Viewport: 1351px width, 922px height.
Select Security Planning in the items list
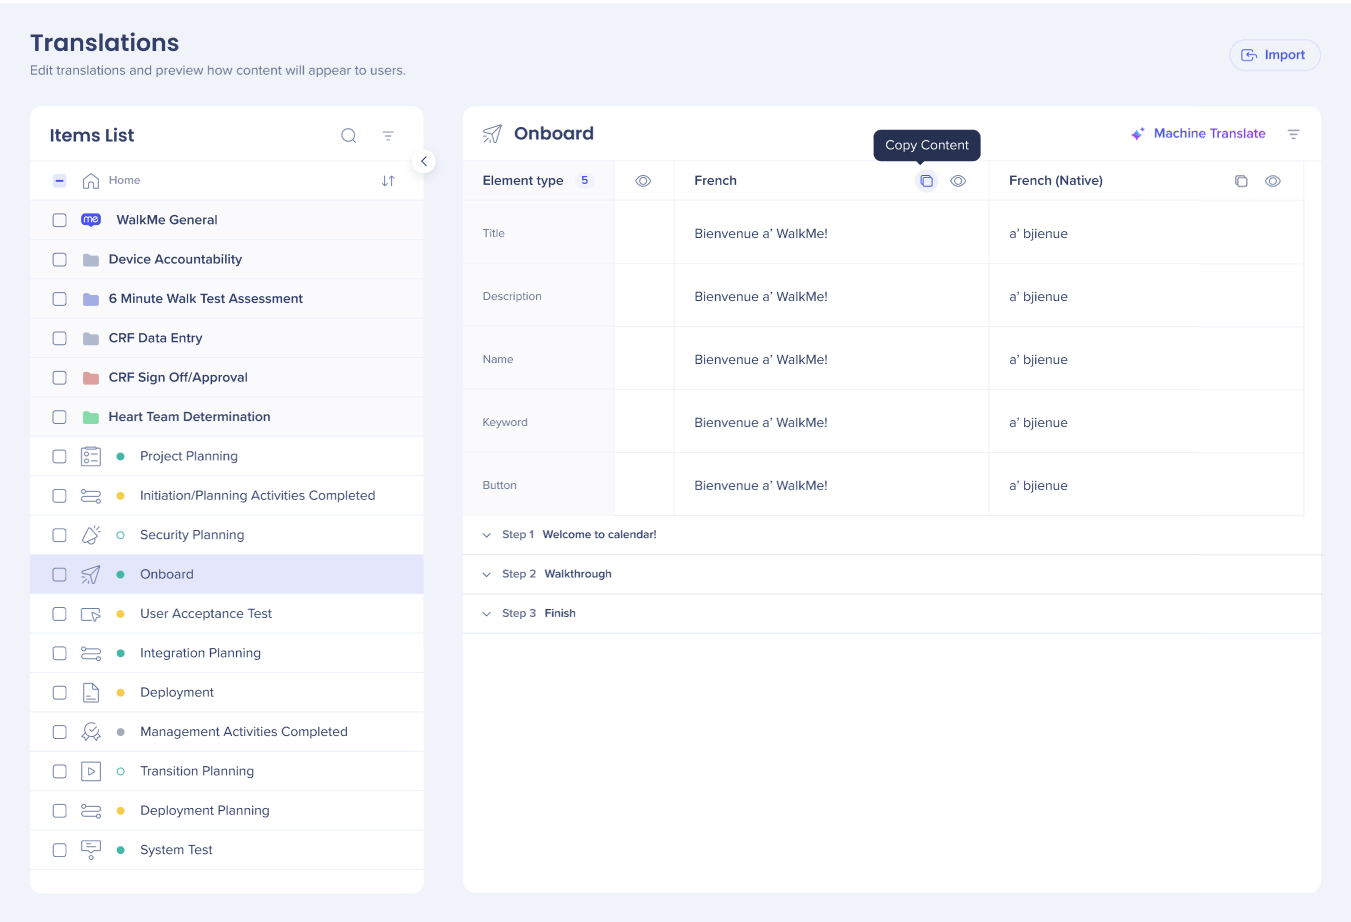(x=192, y=535)
